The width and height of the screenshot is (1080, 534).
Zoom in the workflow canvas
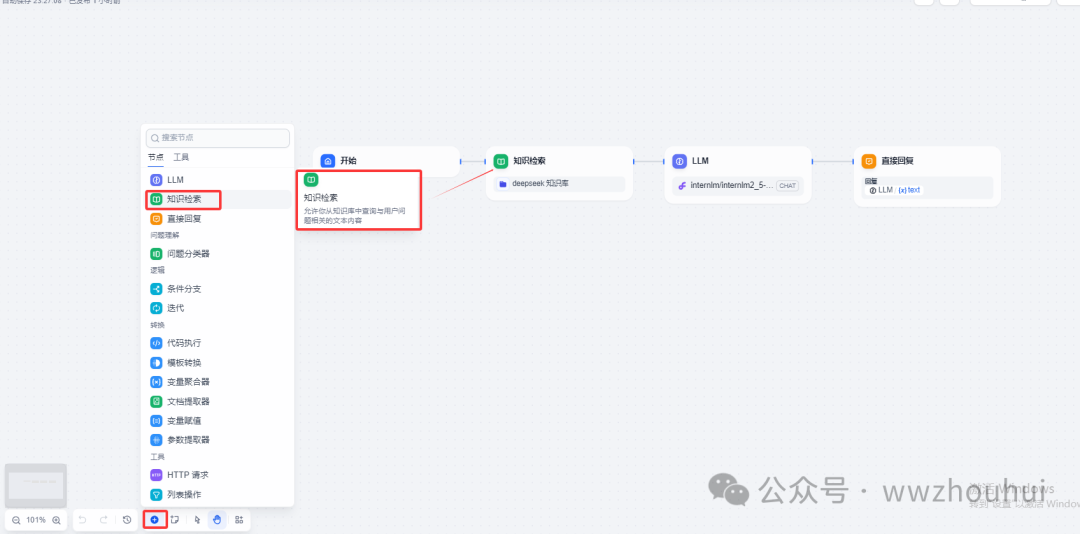[57, 520]
